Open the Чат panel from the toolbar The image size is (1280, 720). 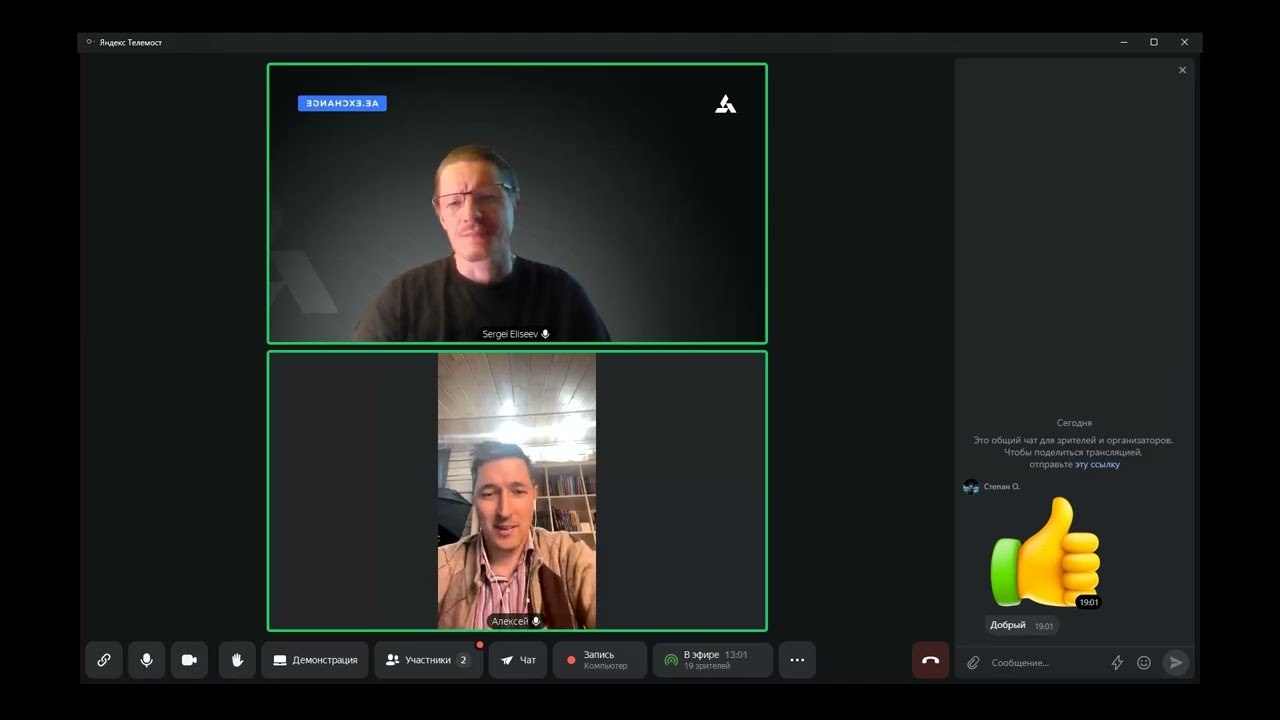518,660
